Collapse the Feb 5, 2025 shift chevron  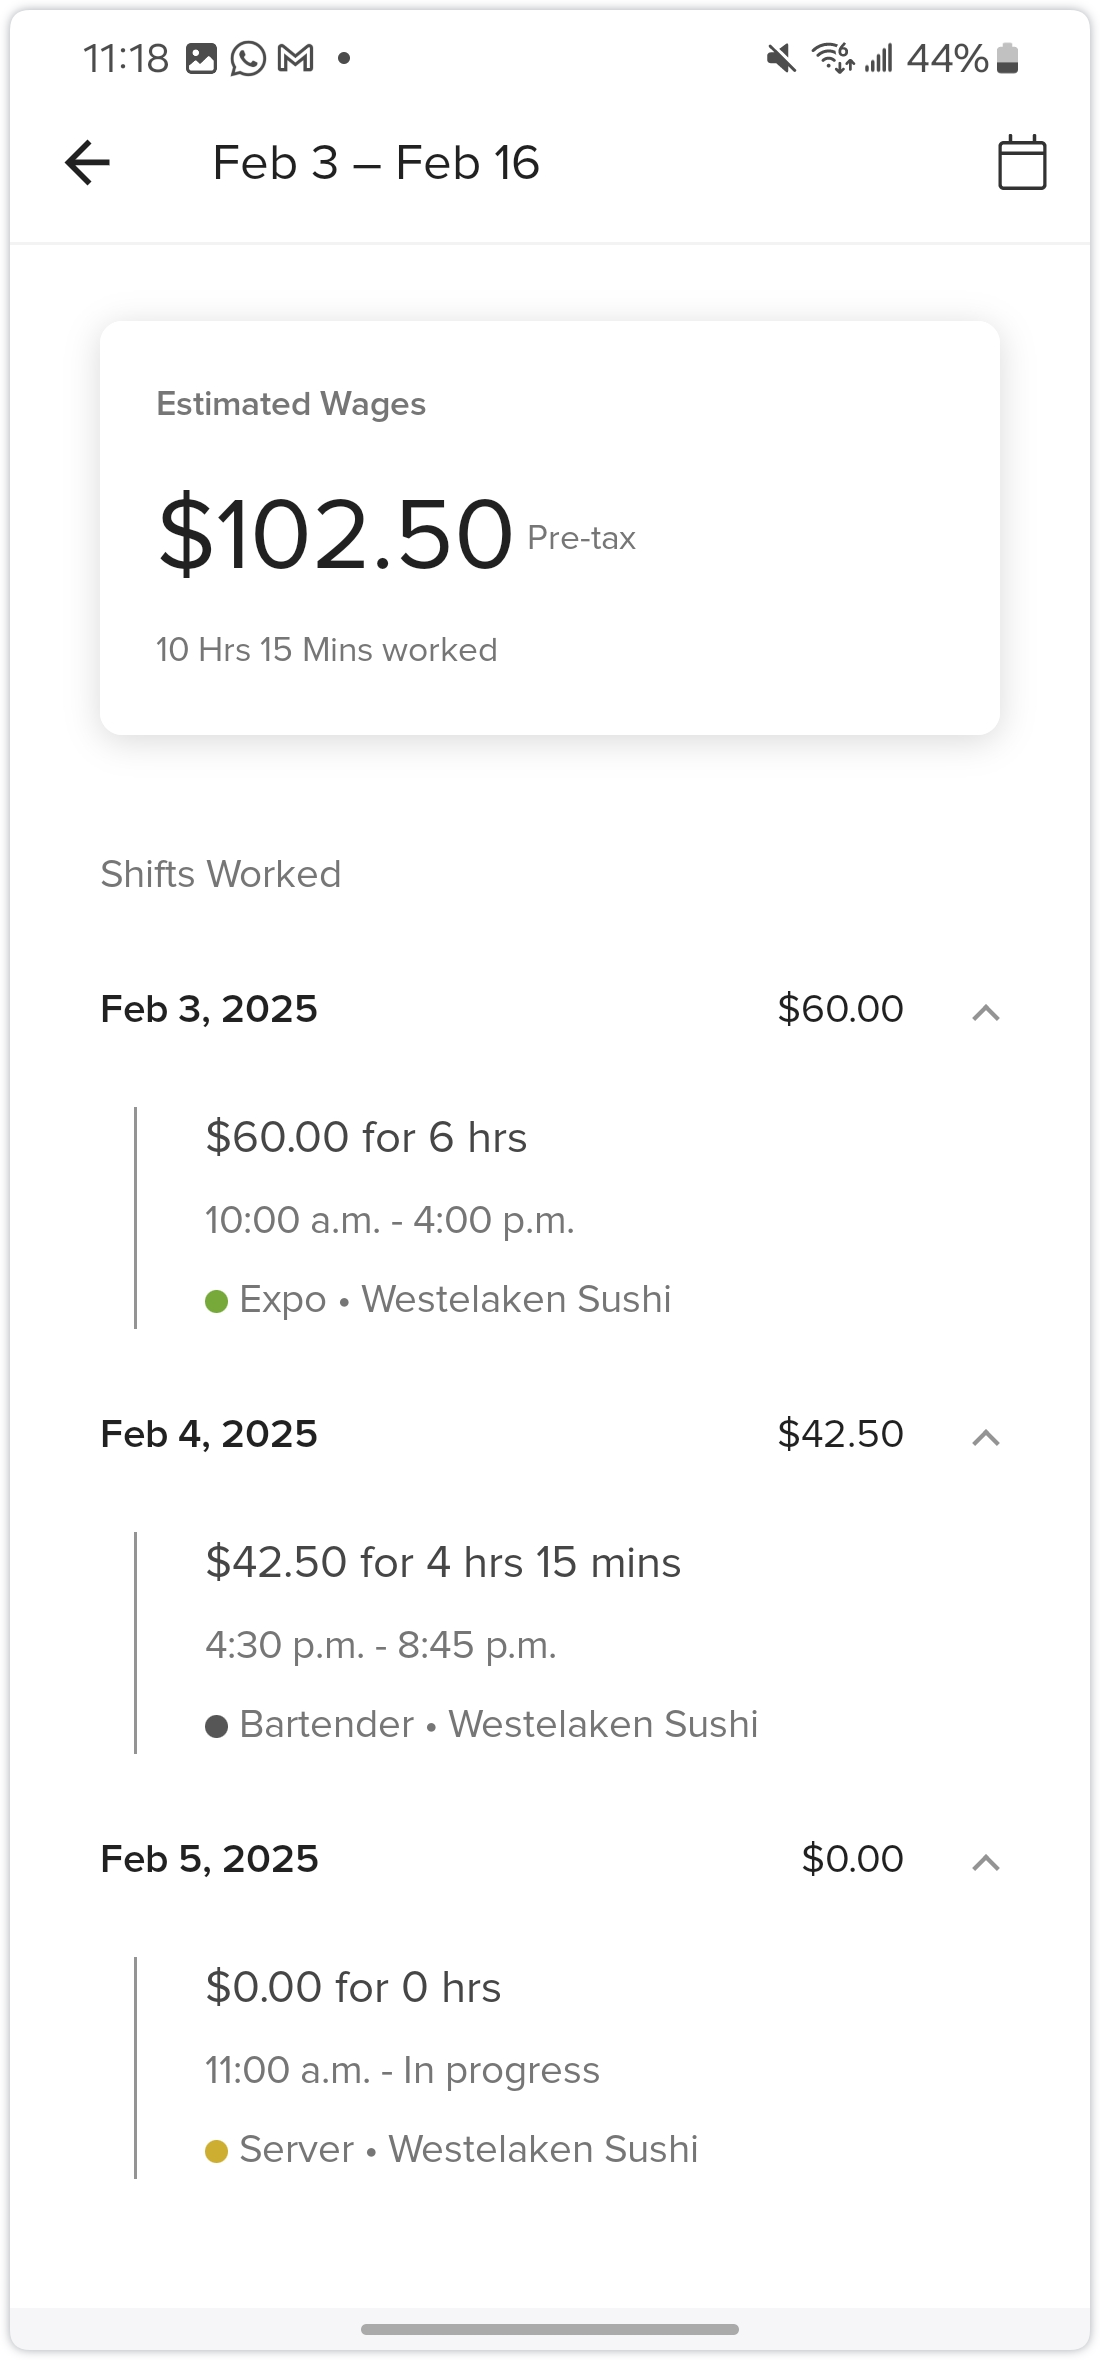point(986,1862)
